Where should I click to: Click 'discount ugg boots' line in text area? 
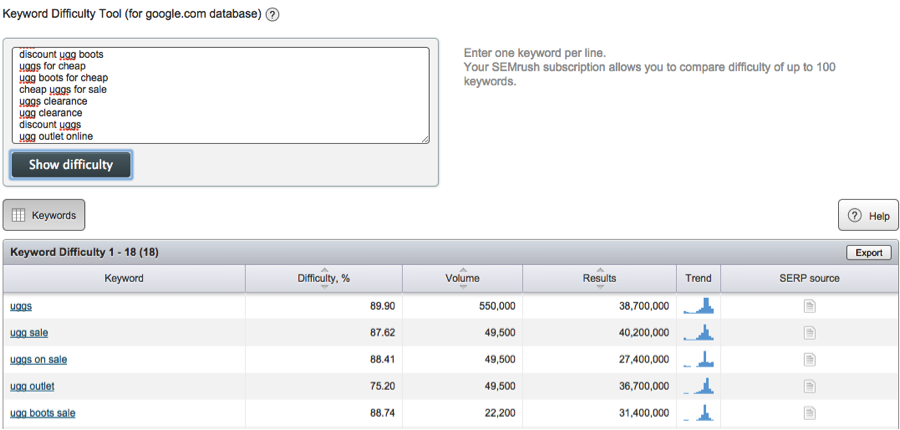(x=61, y=55)
